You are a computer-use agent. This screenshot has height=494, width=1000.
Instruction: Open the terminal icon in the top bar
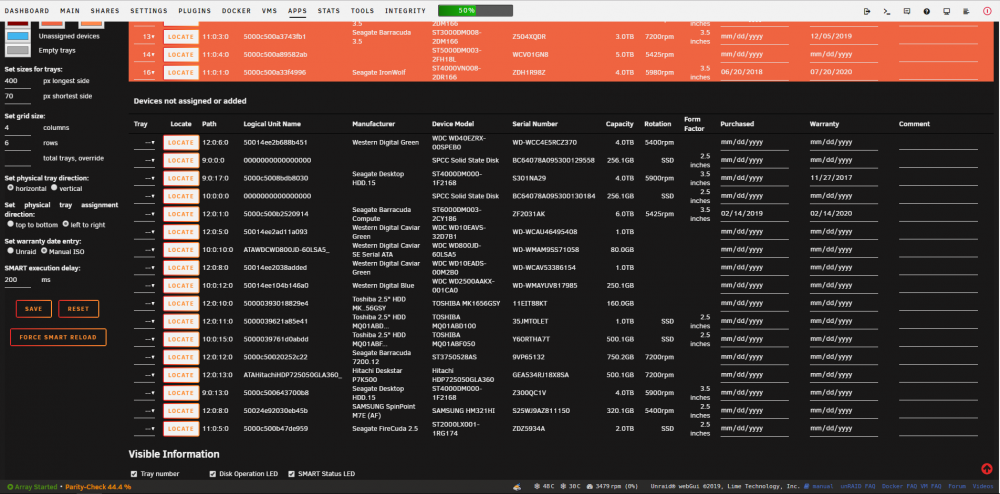[886, 11]
